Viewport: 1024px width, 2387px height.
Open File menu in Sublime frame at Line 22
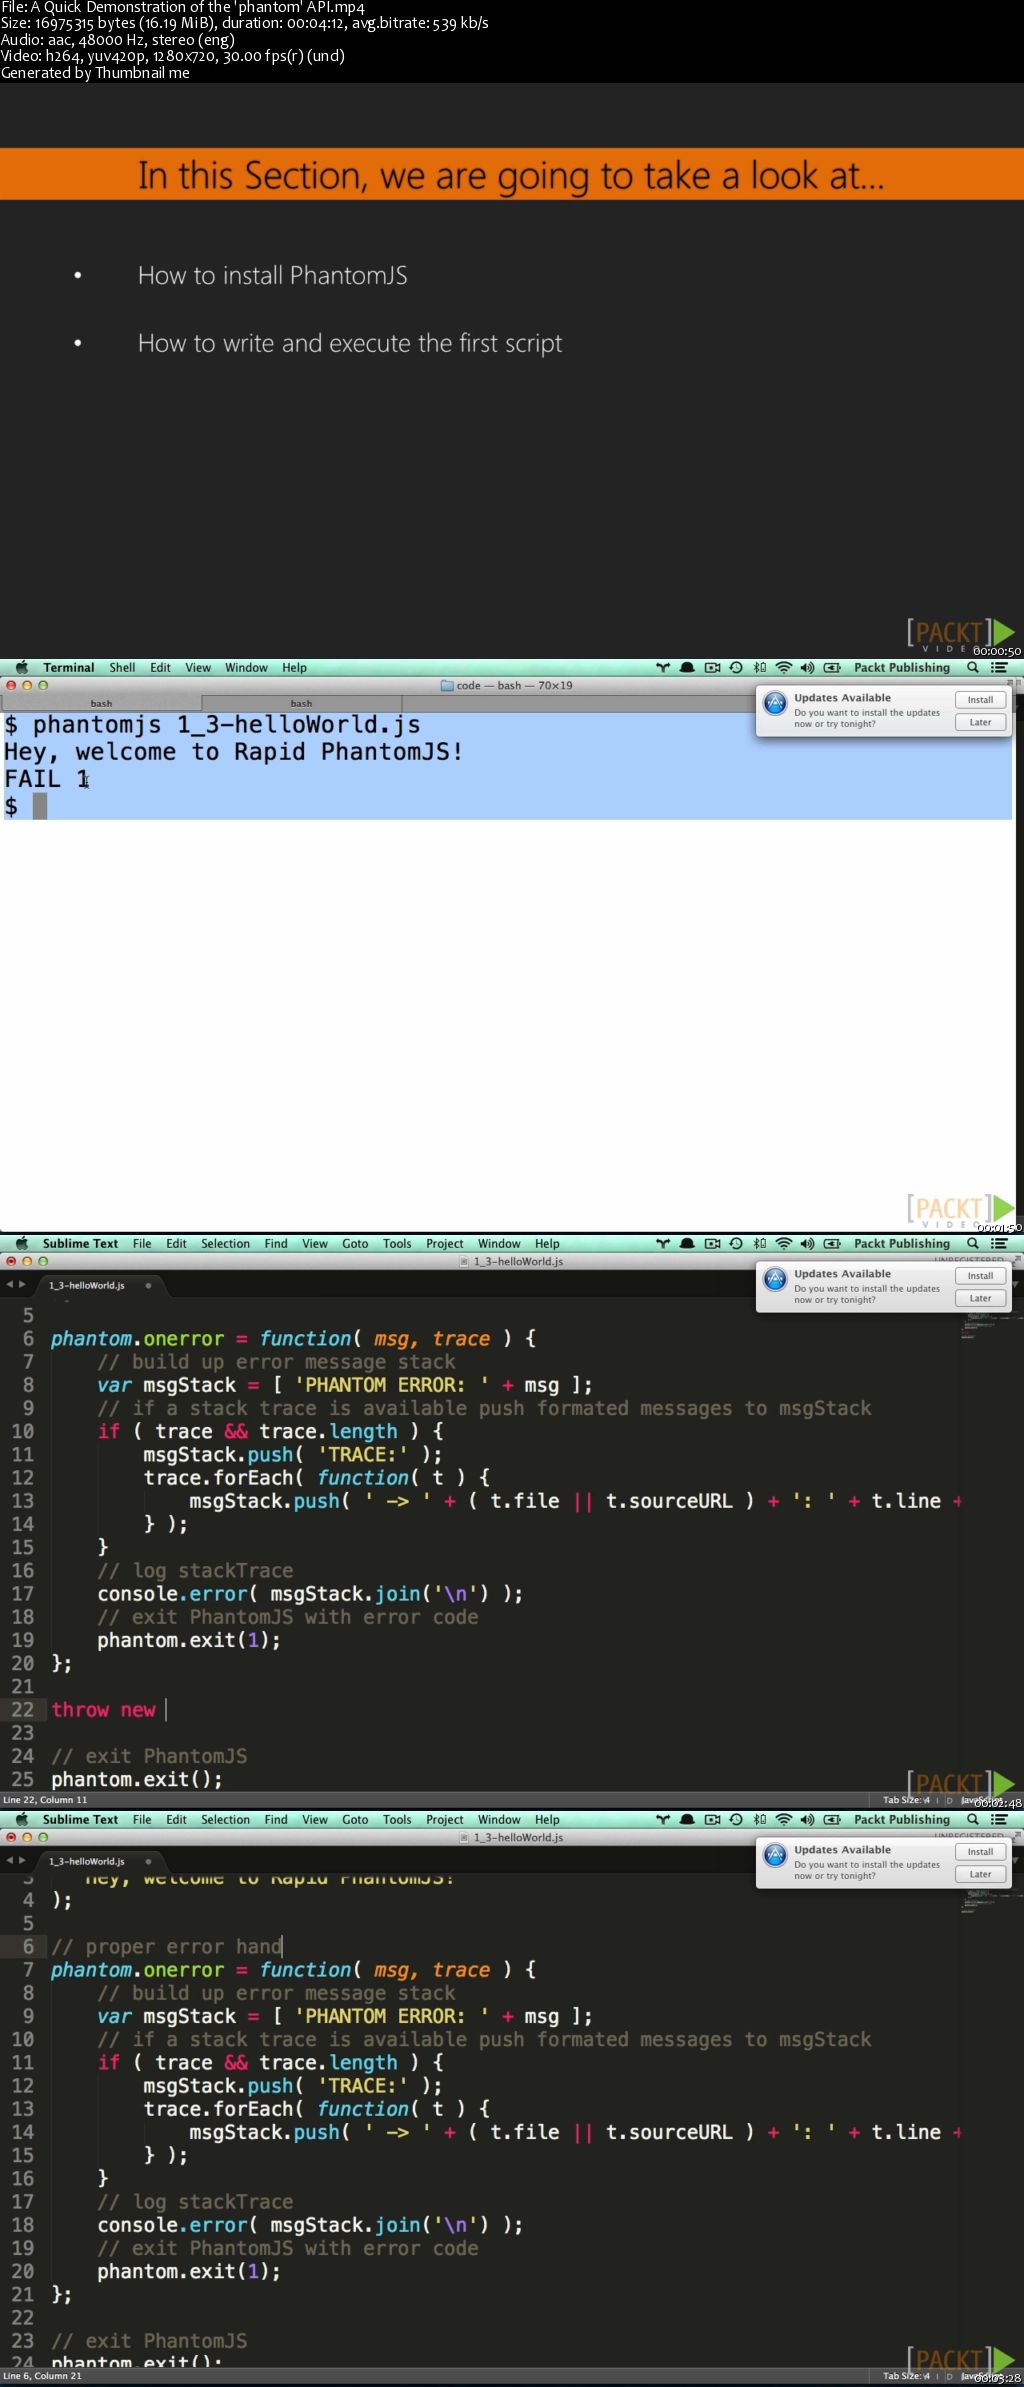point(142,1243)
